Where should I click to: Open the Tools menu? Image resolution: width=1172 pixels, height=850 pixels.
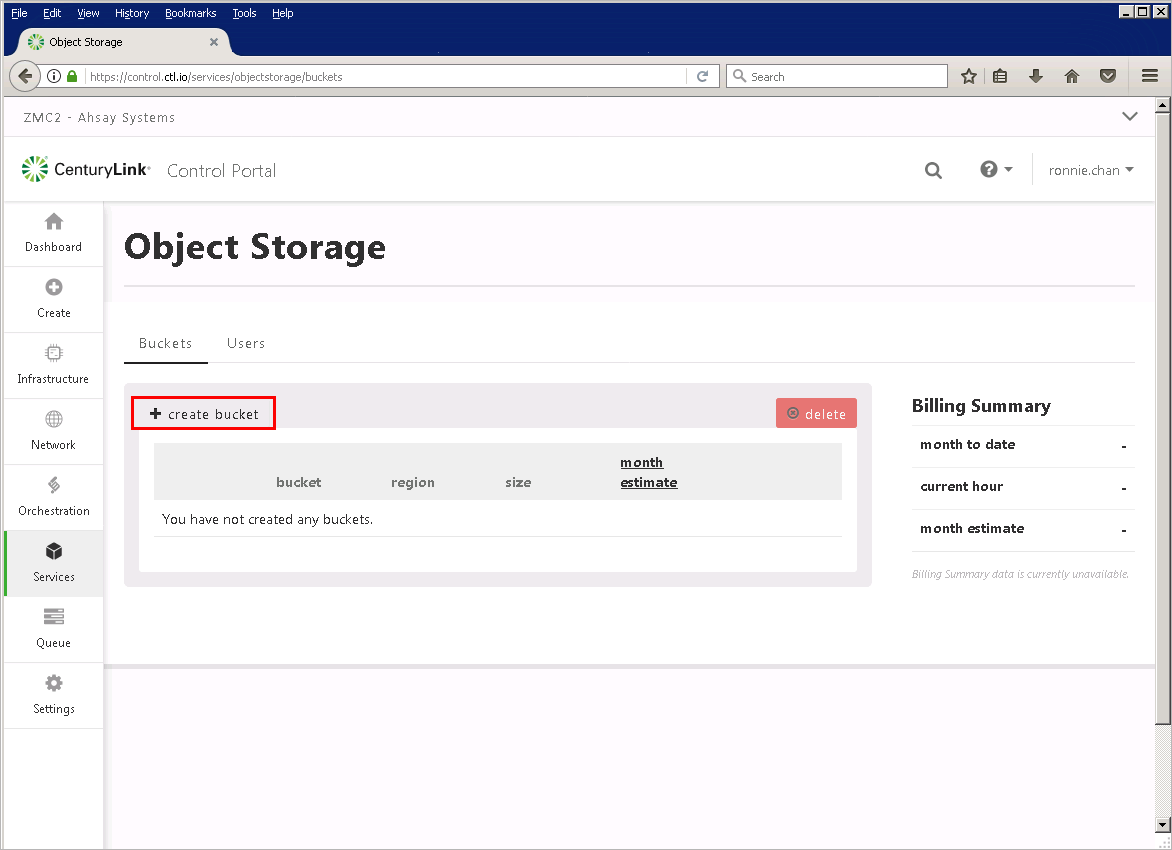[x=244, y=13]
